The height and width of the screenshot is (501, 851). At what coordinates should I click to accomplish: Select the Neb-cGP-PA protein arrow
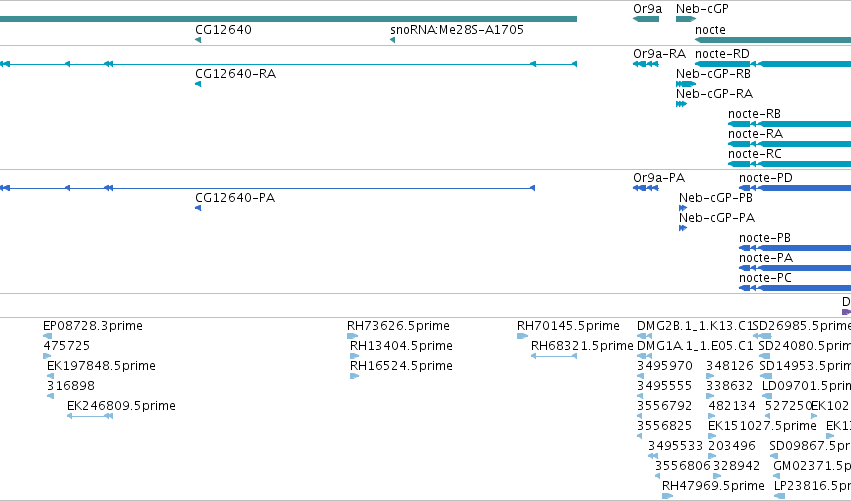click(x=683, y=229)
